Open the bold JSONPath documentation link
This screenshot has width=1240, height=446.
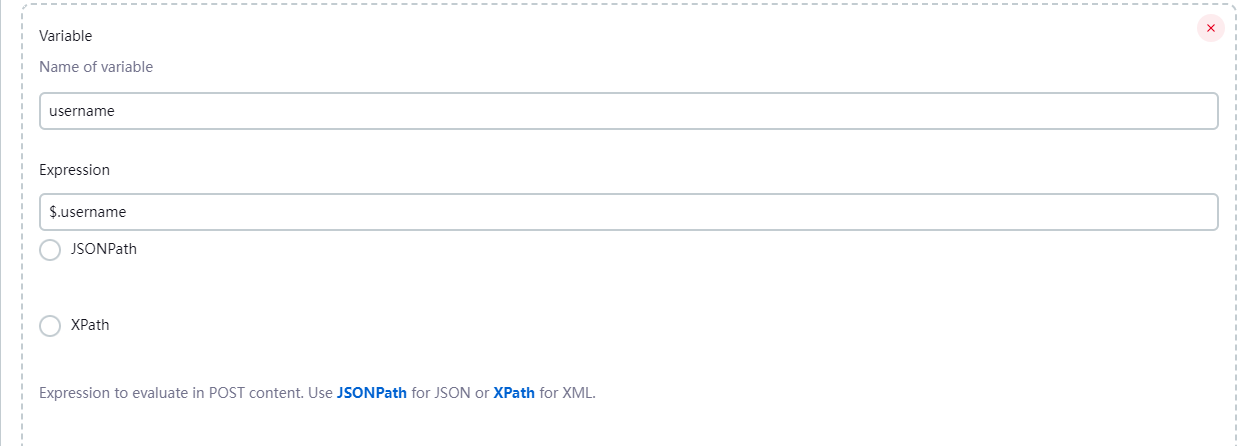372,393
